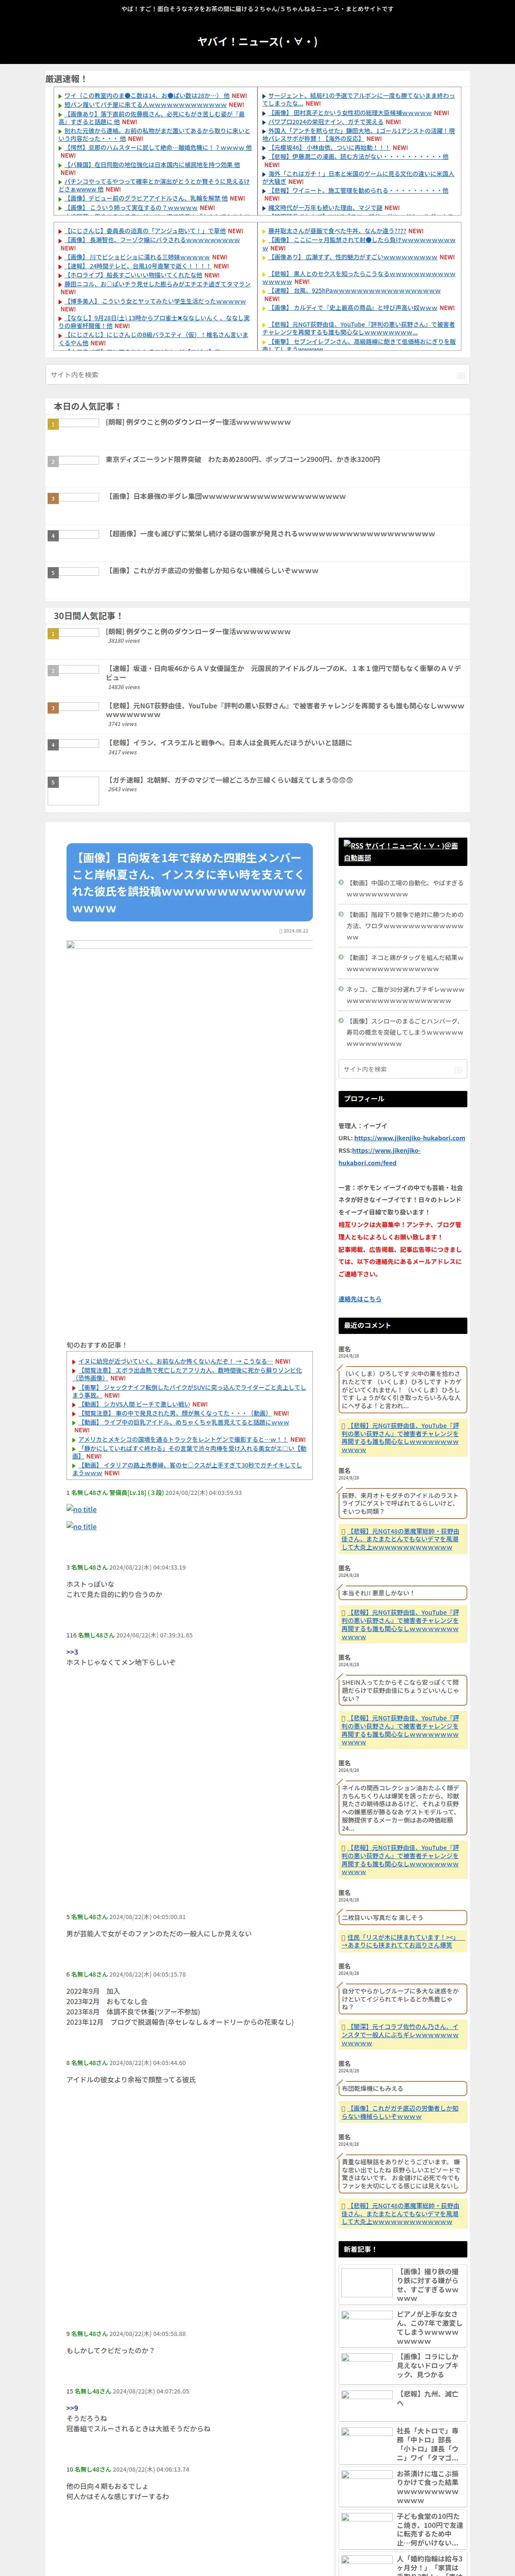Open headline サージェント、結局F1の予選
The image size is (515, 2576).
pos(358,99)
